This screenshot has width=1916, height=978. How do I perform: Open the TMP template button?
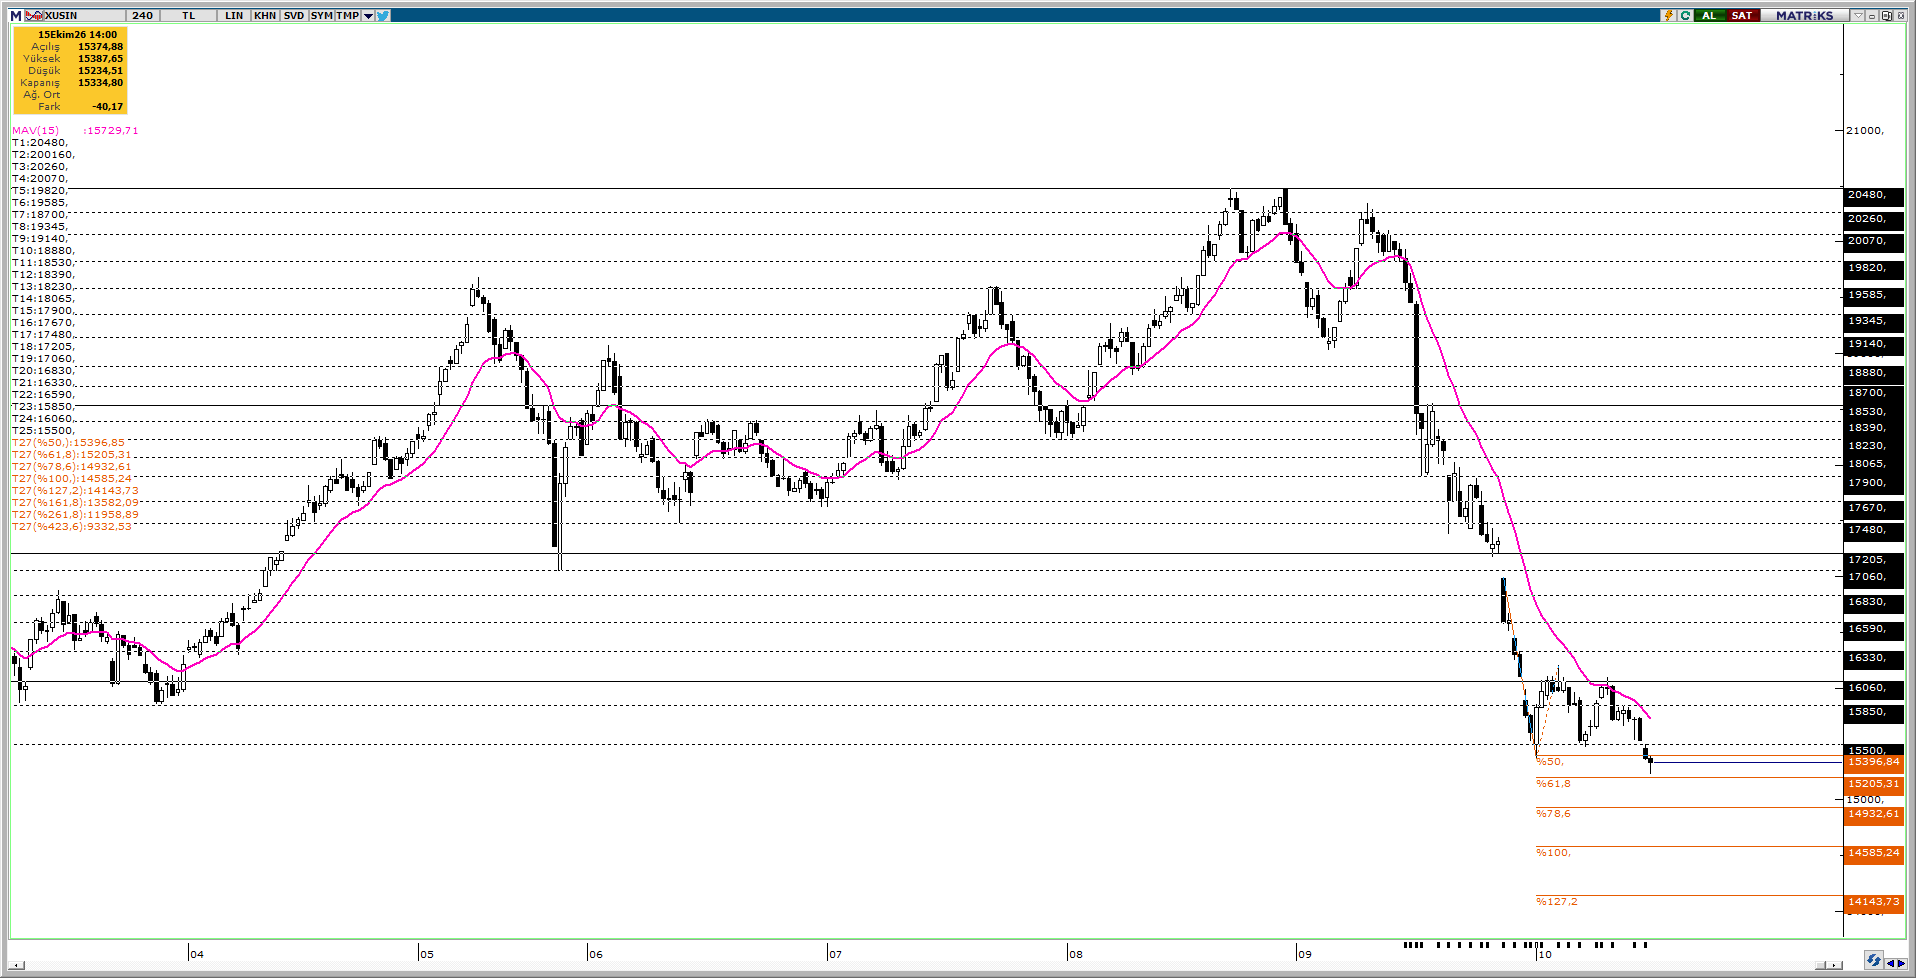[348, 16]
